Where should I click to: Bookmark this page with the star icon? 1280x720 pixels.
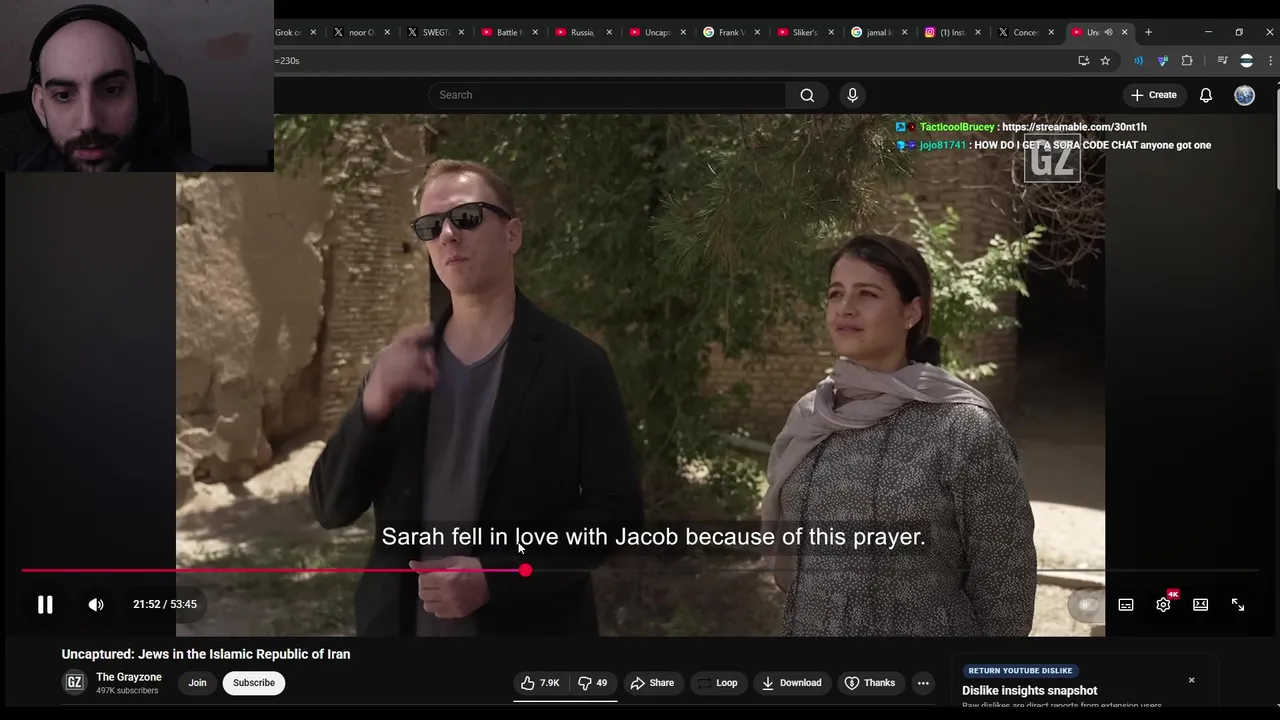[1105, 61]
